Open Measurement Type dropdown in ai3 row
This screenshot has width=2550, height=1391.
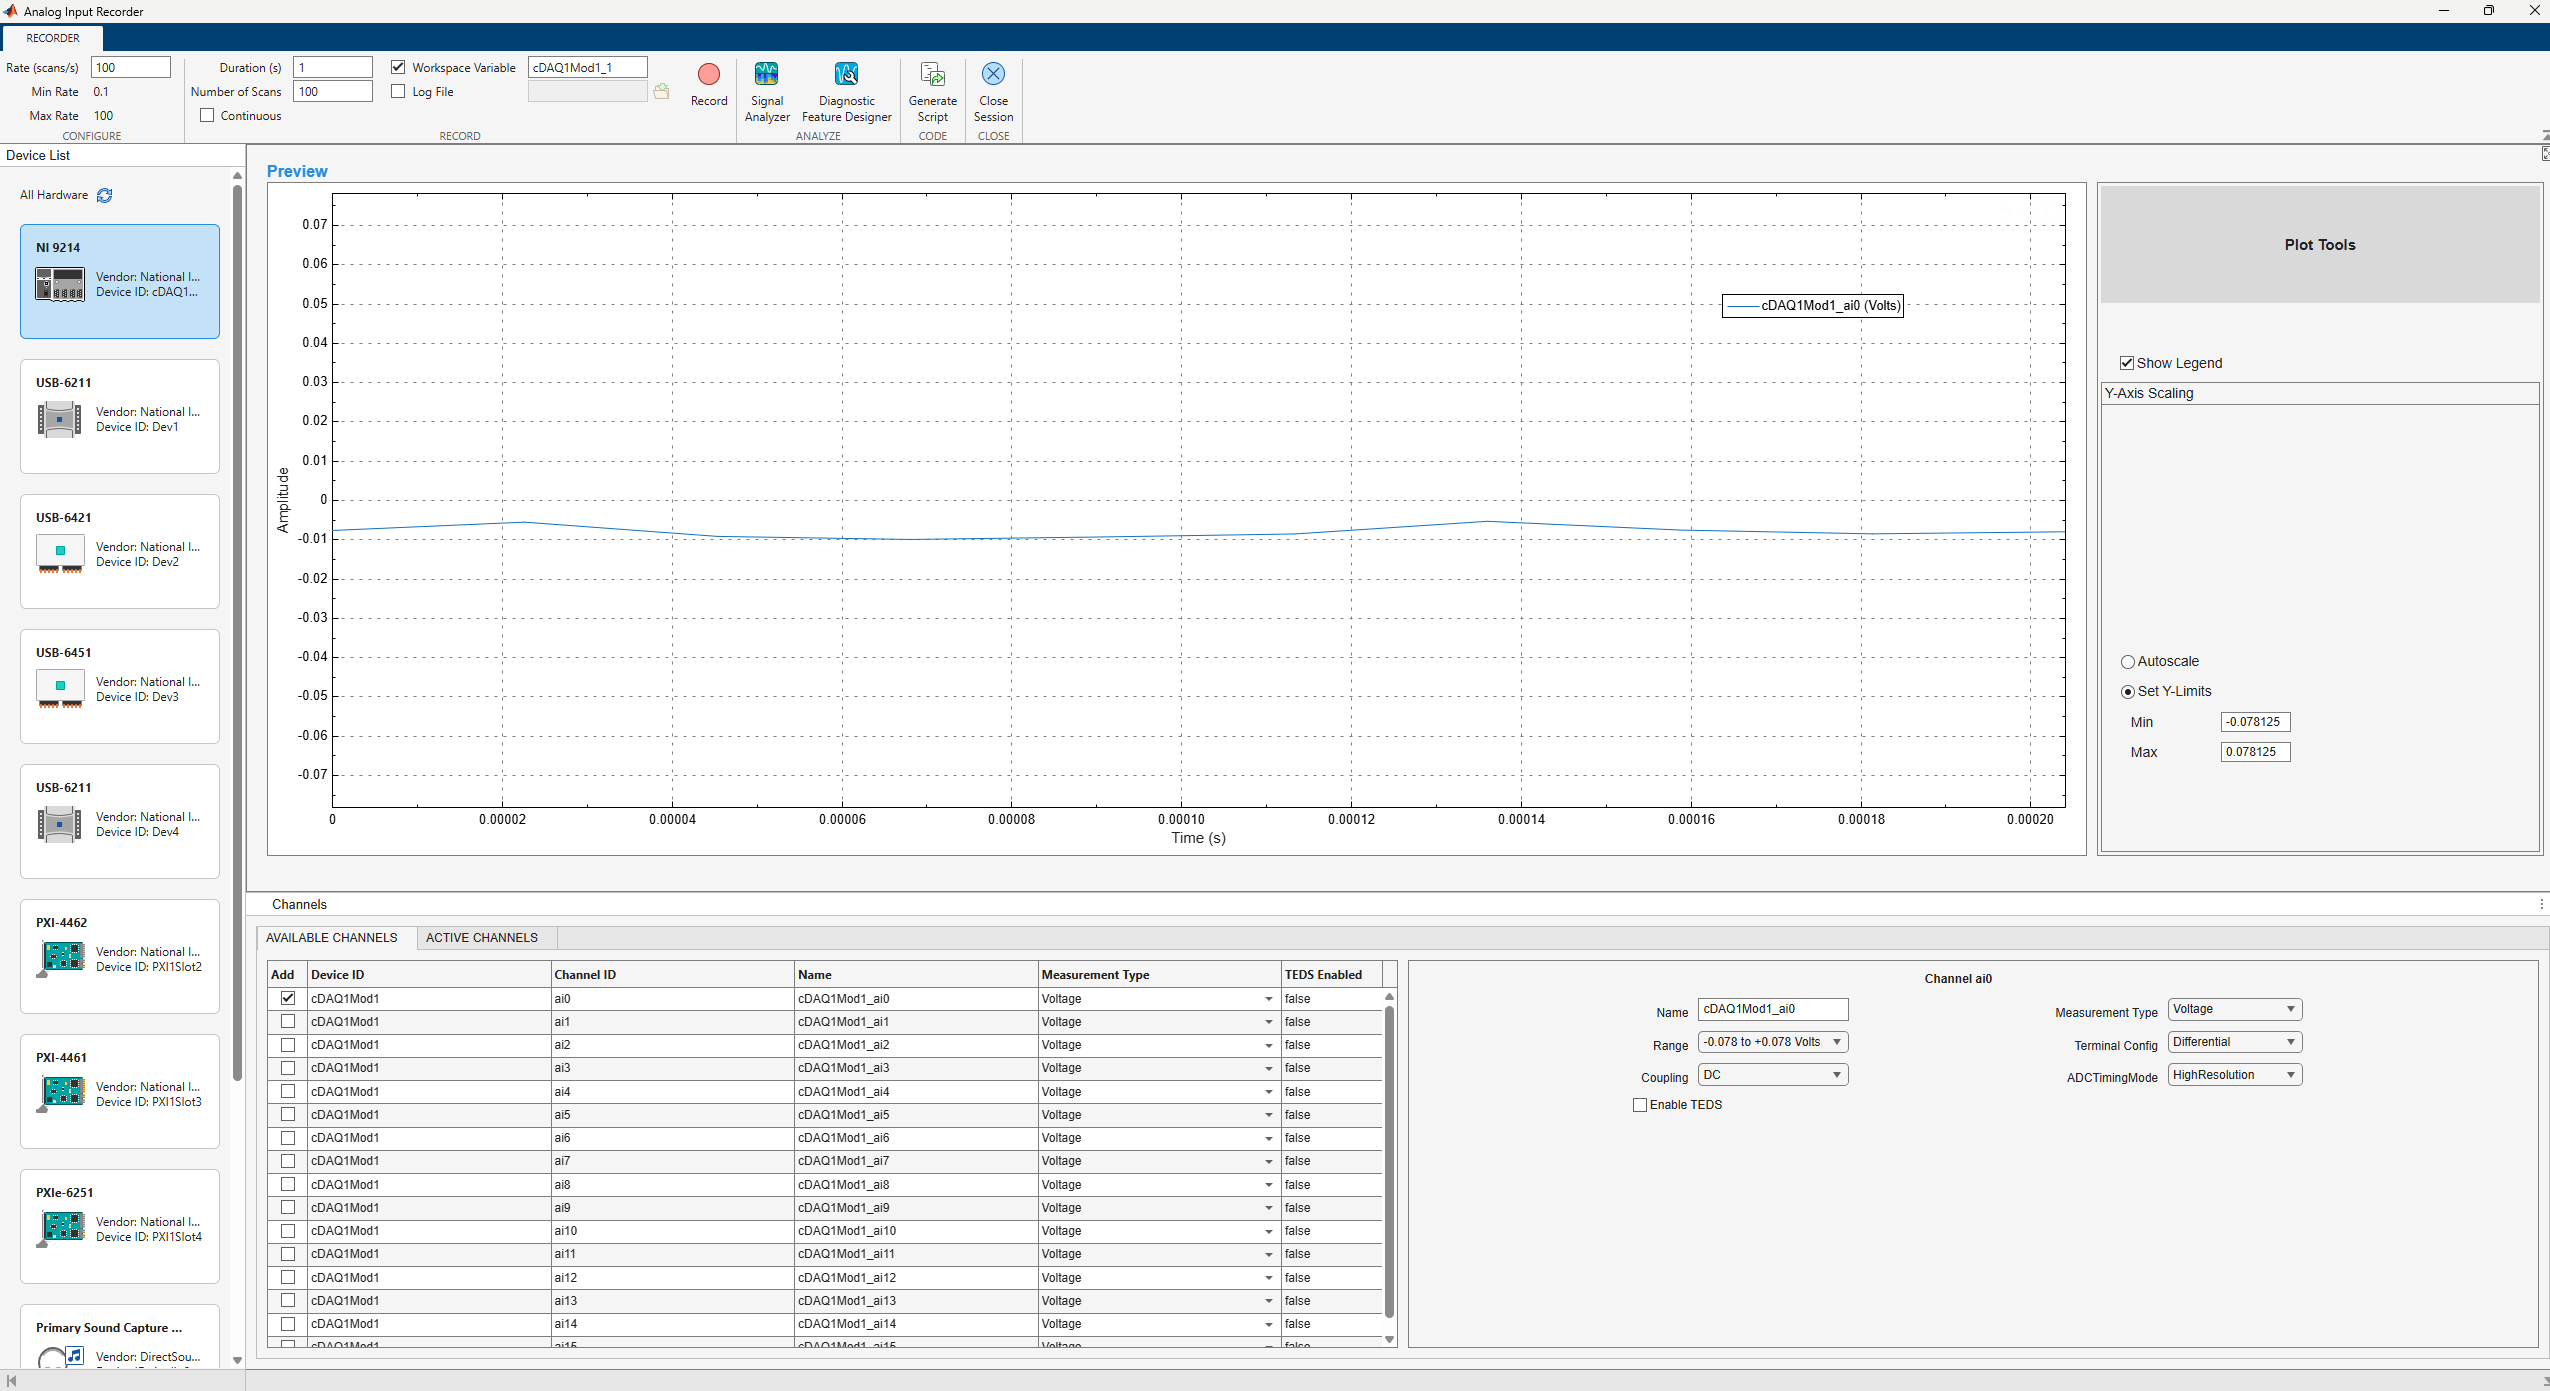coord(1268,1068)
